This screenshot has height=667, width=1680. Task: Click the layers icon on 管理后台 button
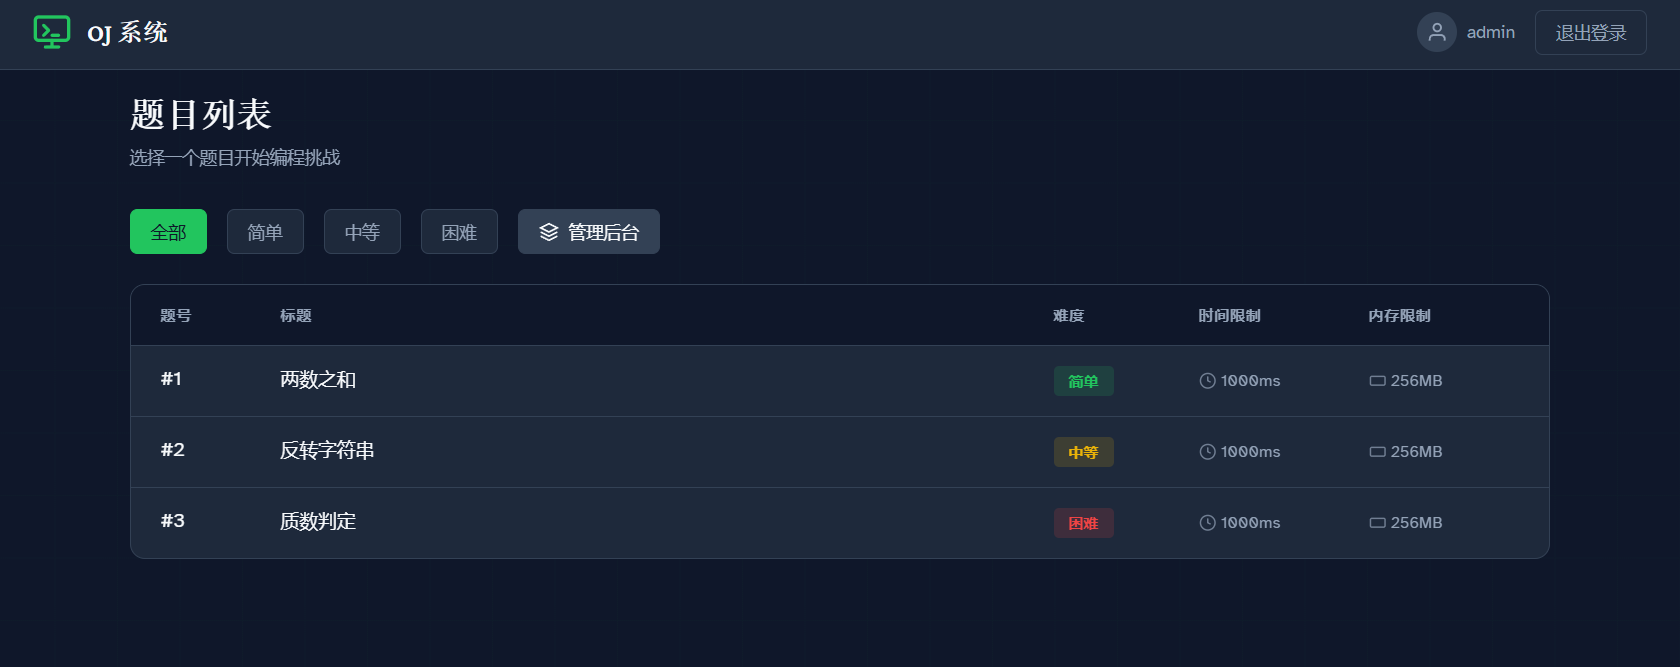pos(549,232)
